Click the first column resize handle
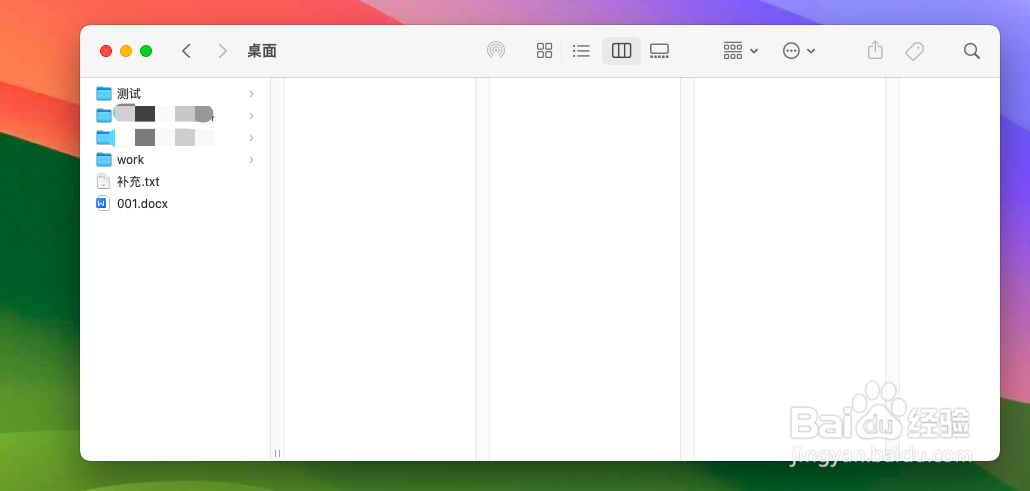 click(x=277, y=453)
